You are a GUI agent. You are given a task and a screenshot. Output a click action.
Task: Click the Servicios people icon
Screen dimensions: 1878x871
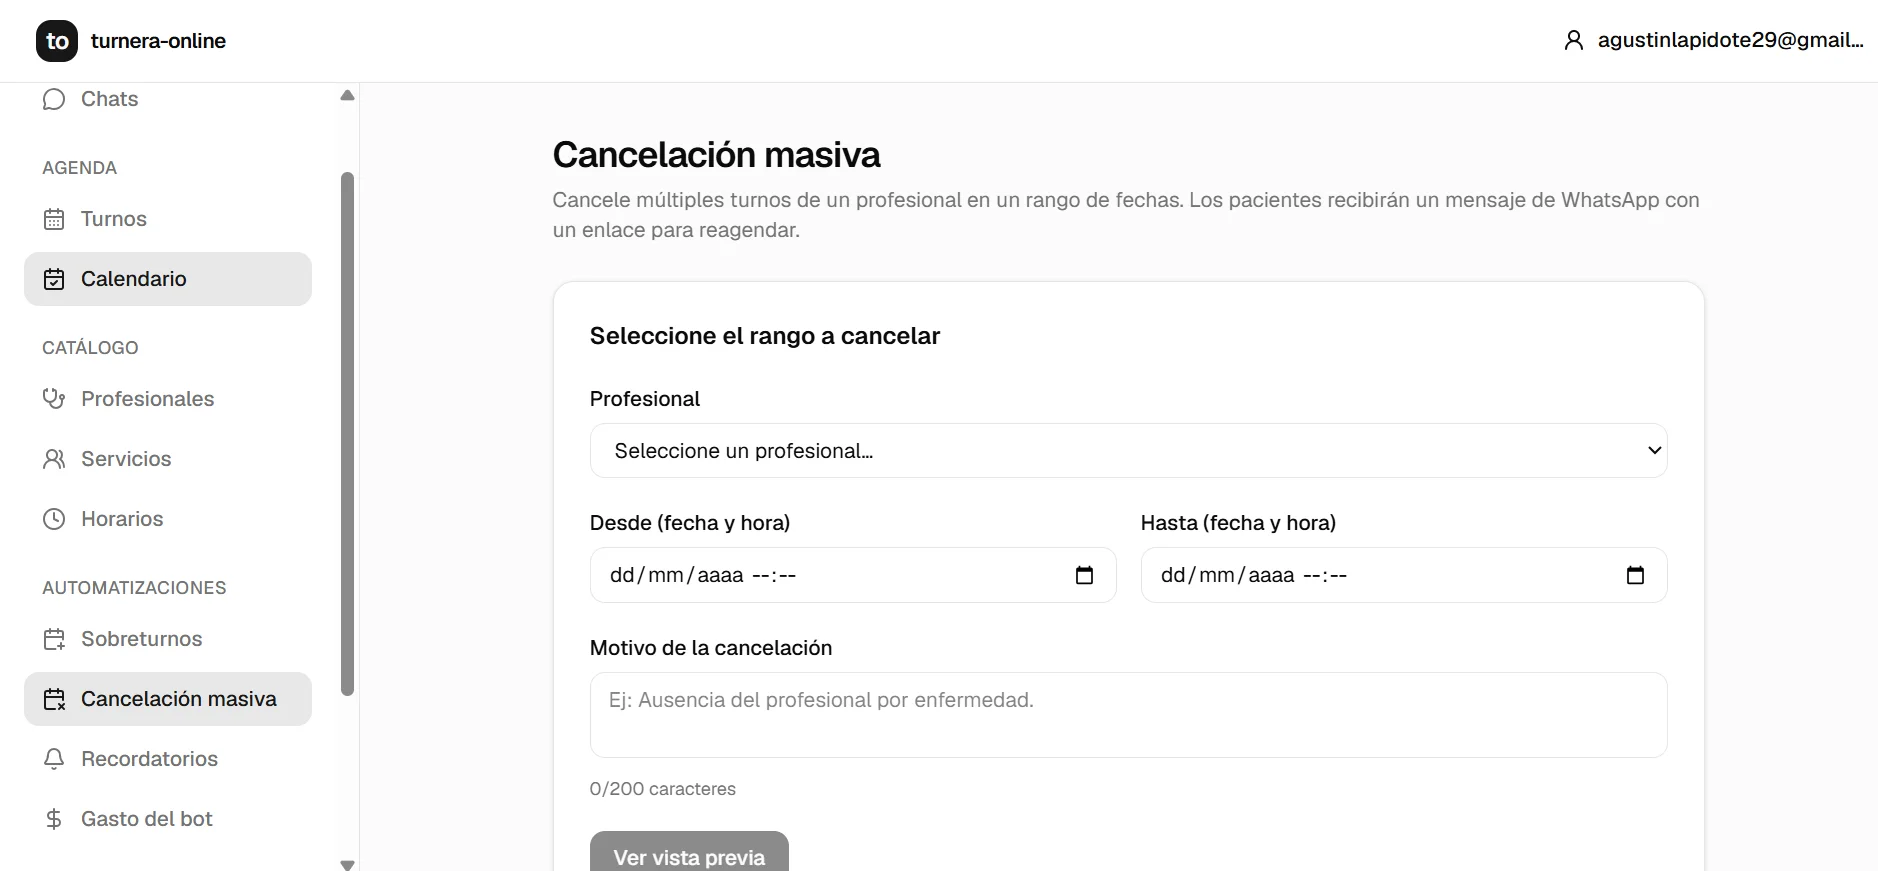(x=54, y=459)
